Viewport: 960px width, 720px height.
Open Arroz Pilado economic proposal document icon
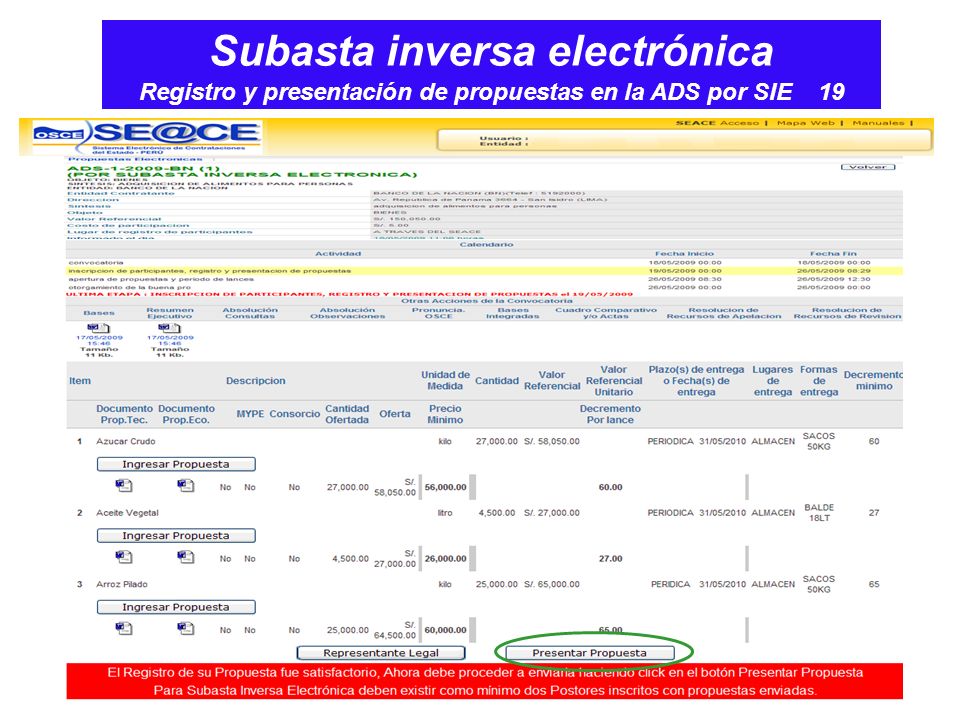click(x=186, y=628)
